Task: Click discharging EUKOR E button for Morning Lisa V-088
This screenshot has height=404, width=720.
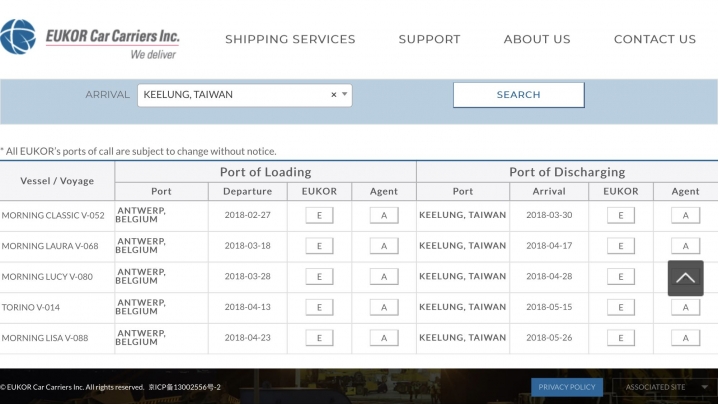Action: (621, 338)
